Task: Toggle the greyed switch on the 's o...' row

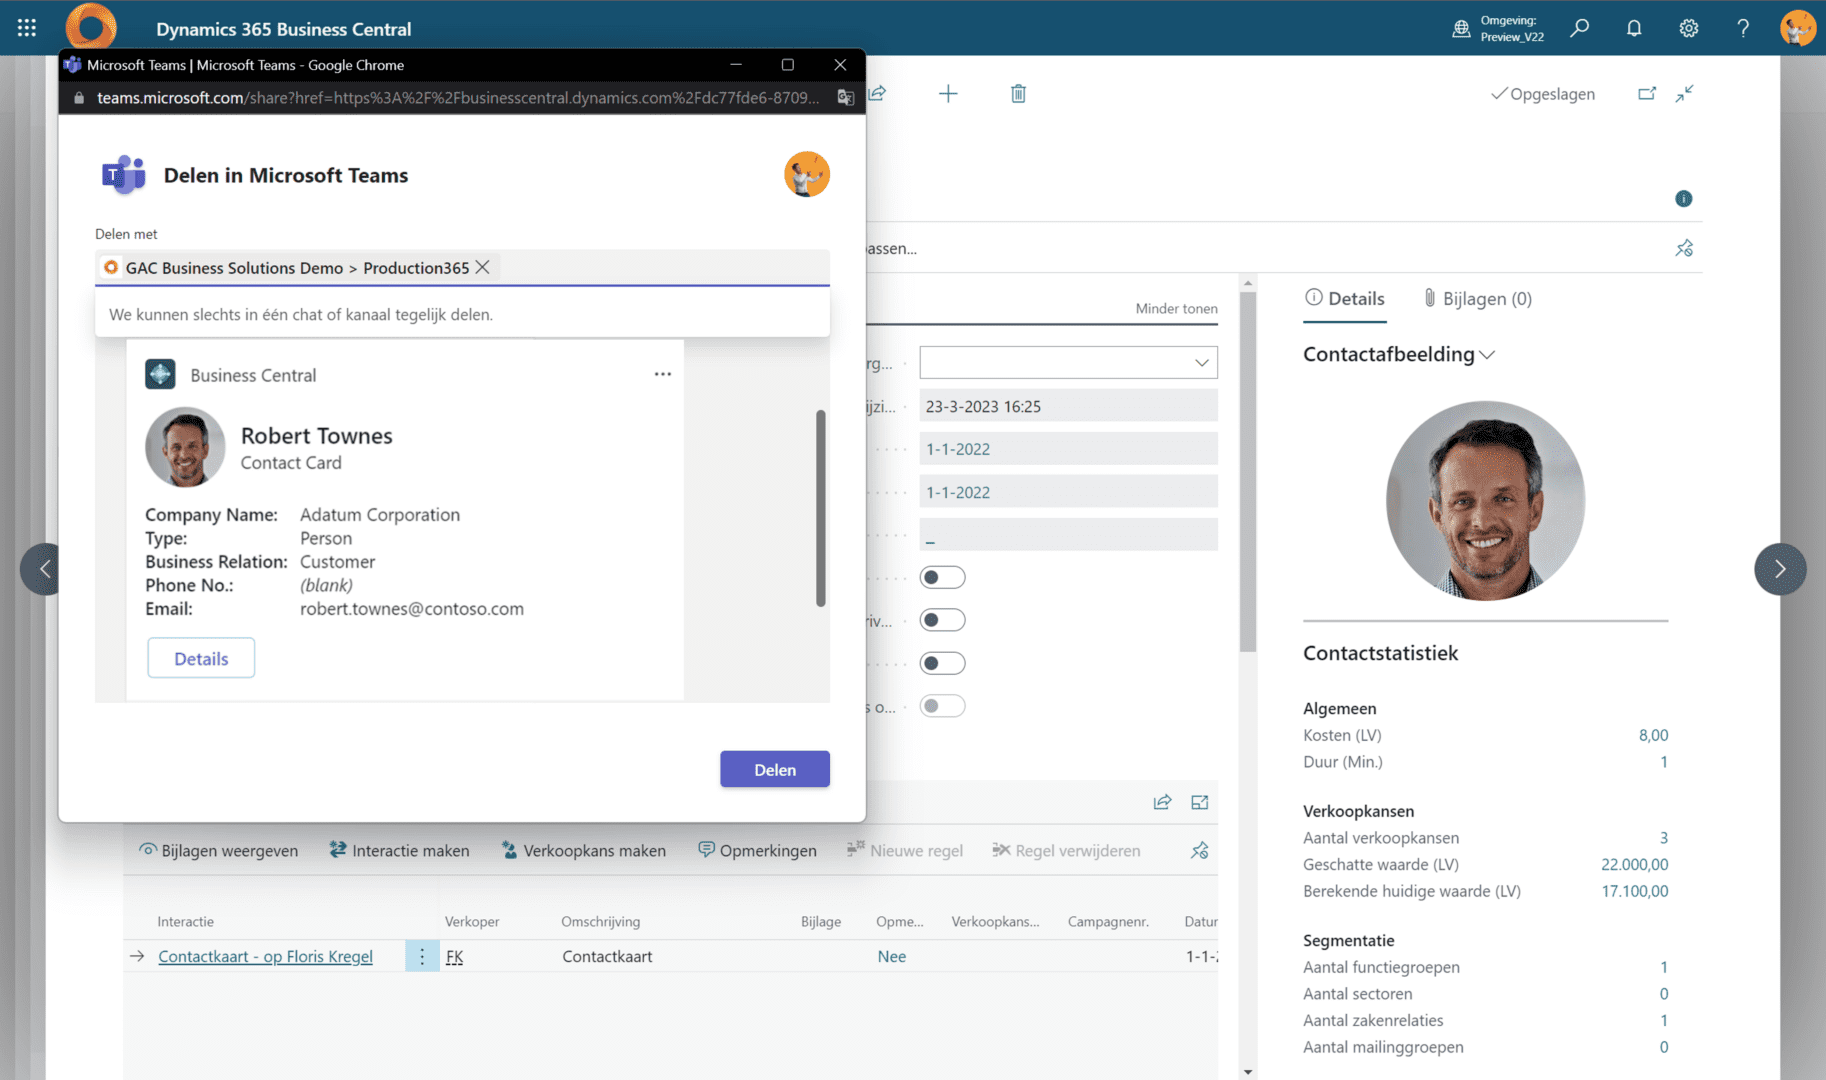Action: [942, 706]
